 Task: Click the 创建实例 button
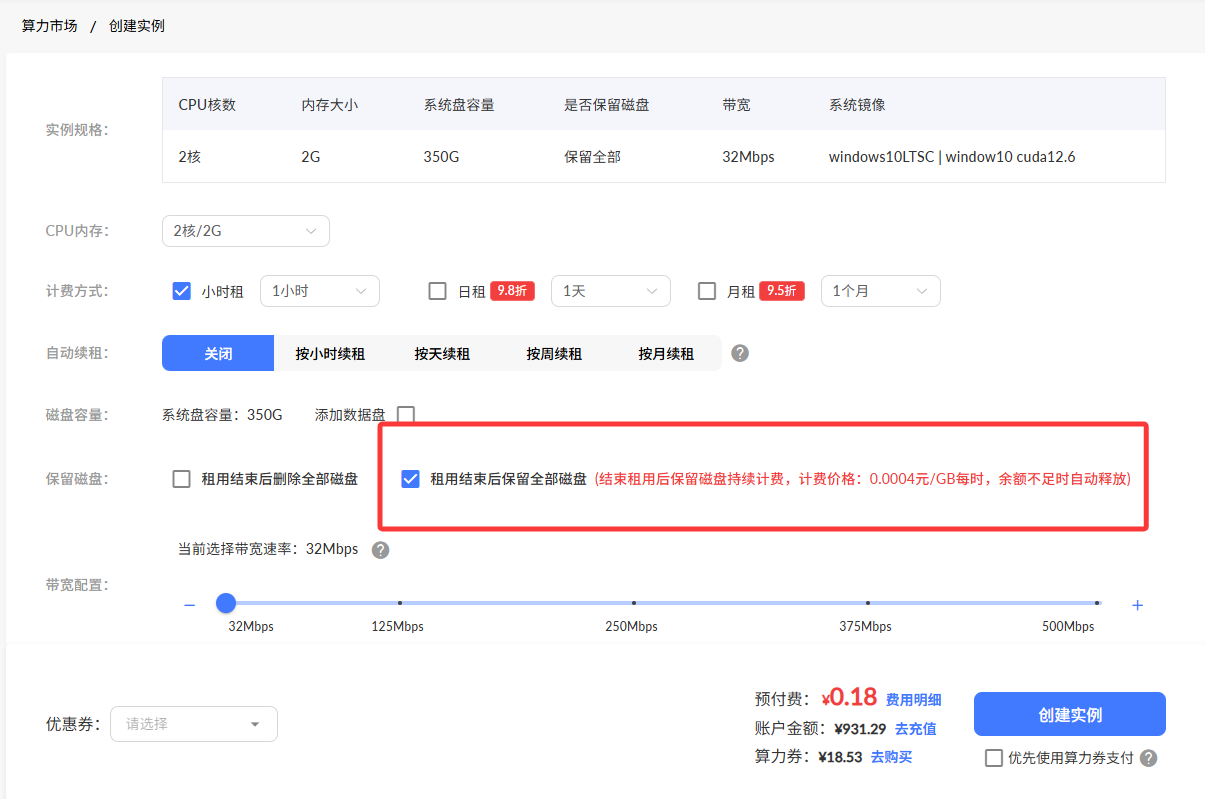pos(1070,714)
